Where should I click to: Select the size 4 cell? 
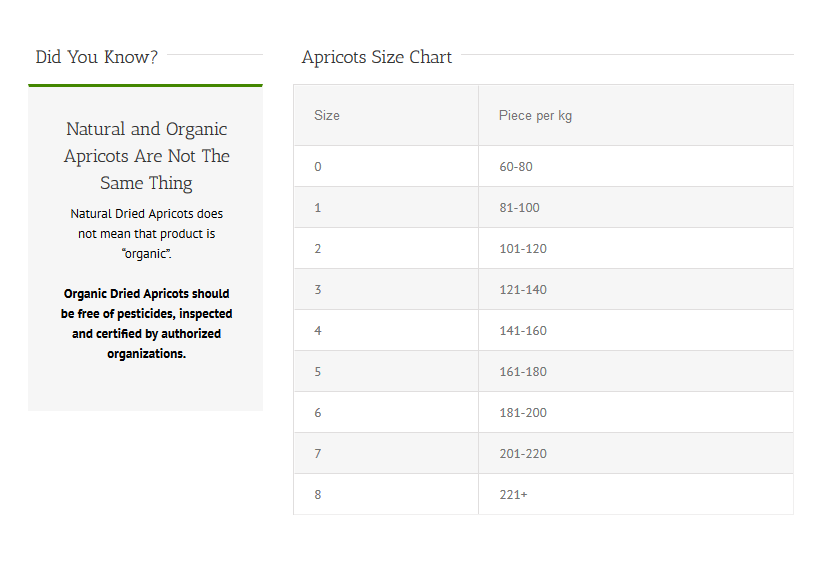coord(318,331)
